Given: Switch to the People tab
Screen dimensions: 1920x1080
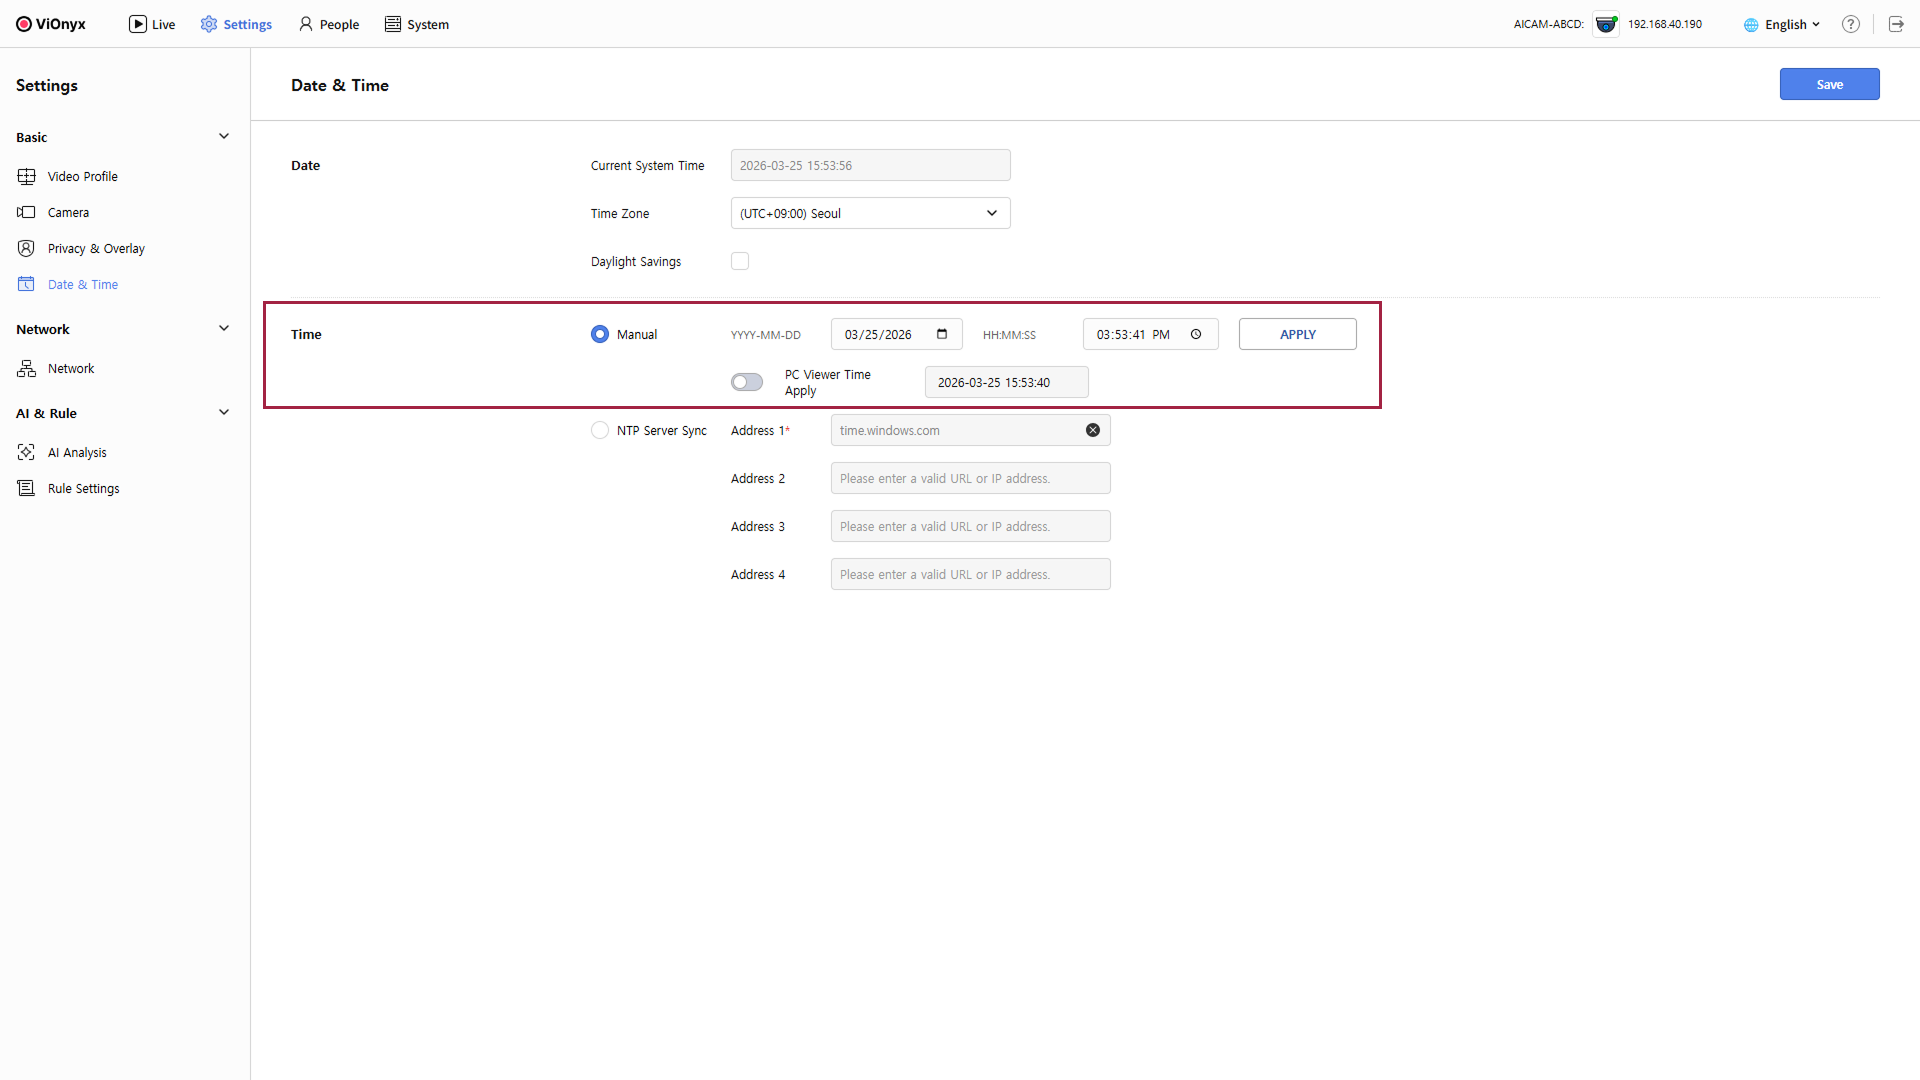Looking at the screenshot, I should coord(329,24).
